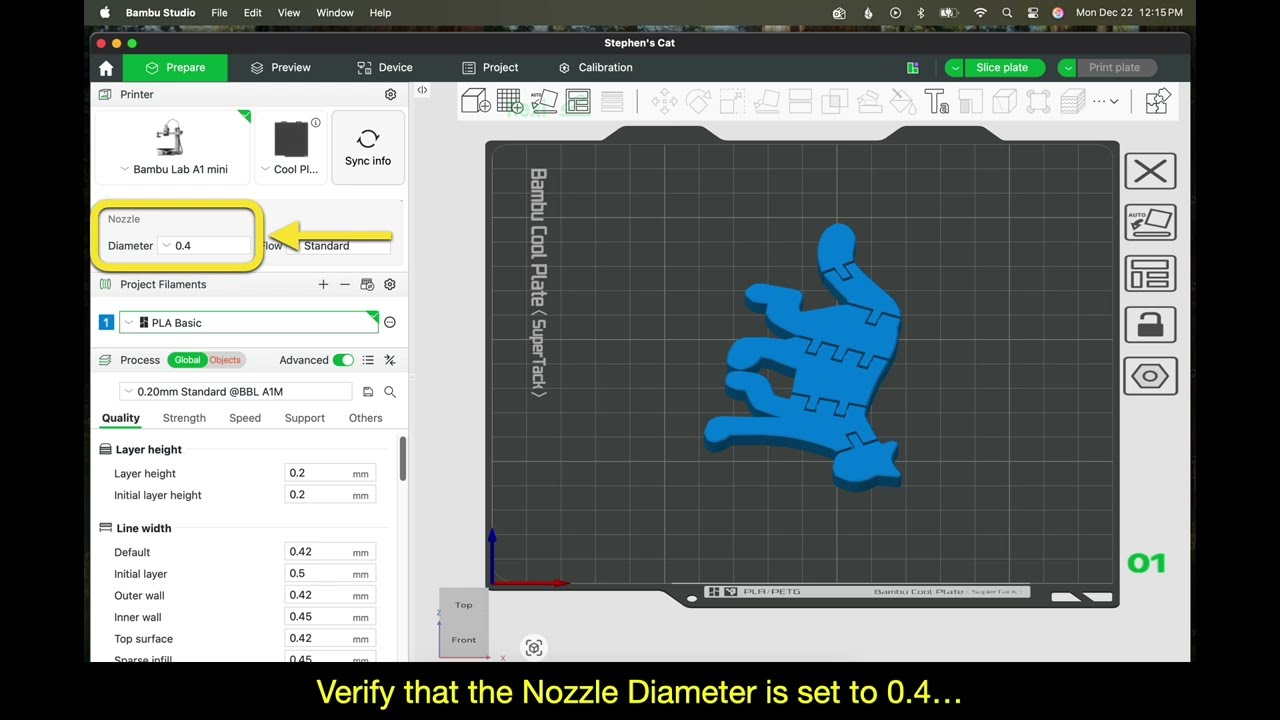This screenshot has width=1280, height=720.
Task: Search the process settings
Action: pos(390,392)
